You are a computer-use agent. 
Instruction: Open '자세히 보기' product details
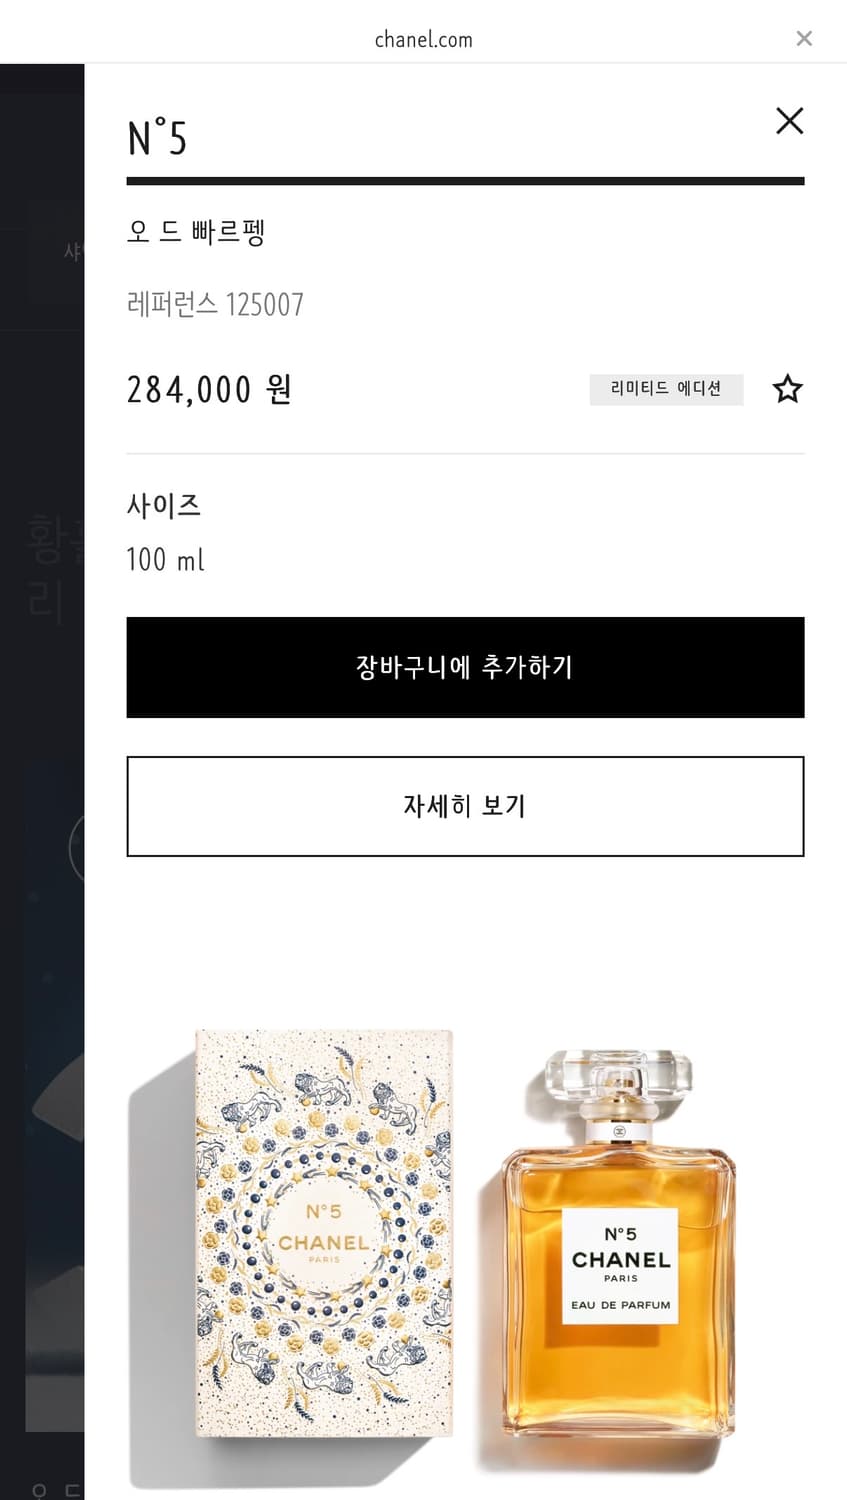[x=465, y=807]
